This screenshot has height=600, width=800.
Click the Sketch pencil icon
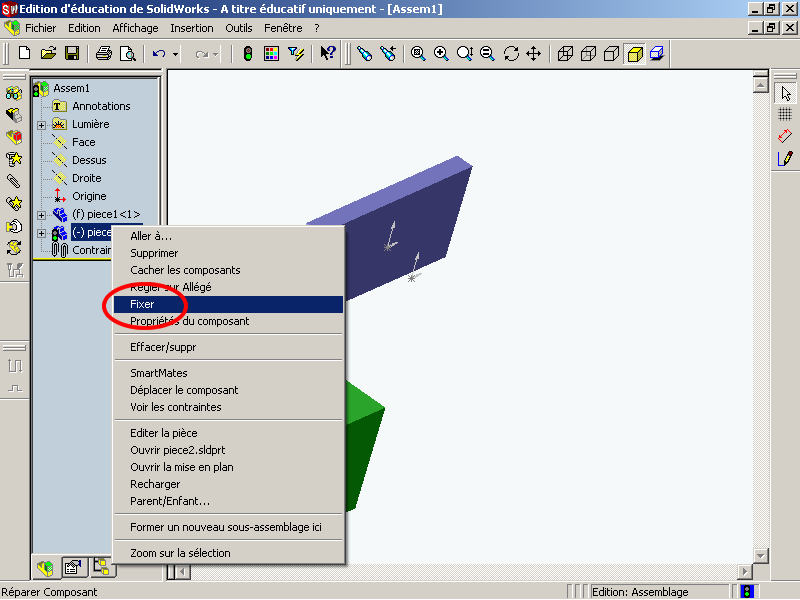[785, 159]
